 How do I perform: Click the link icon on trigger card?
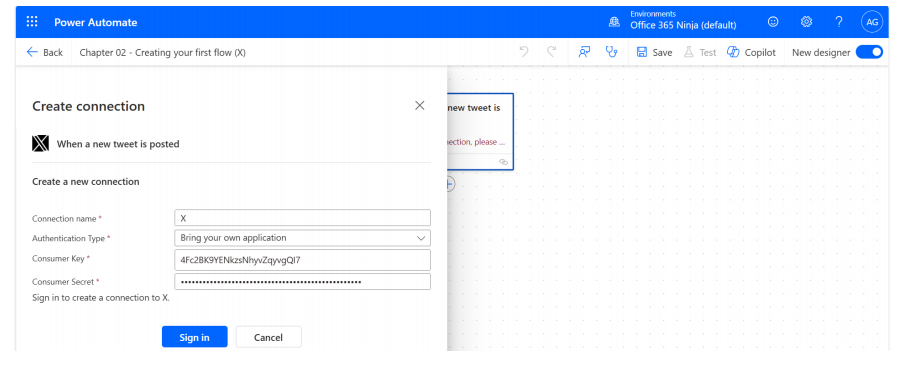pos(503,162)
